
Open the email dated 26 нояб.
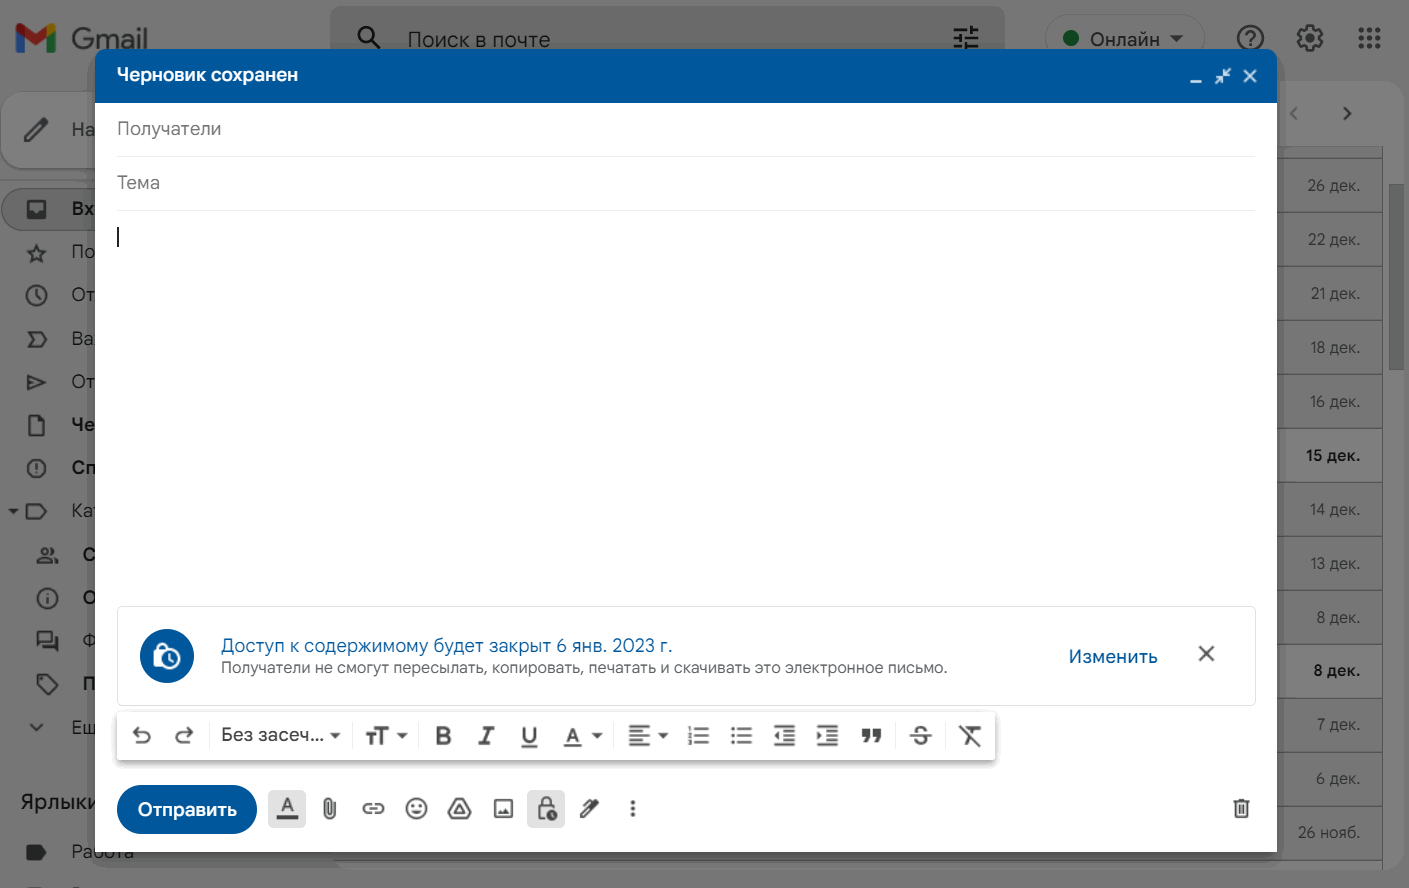click(x=1330, y=832)
